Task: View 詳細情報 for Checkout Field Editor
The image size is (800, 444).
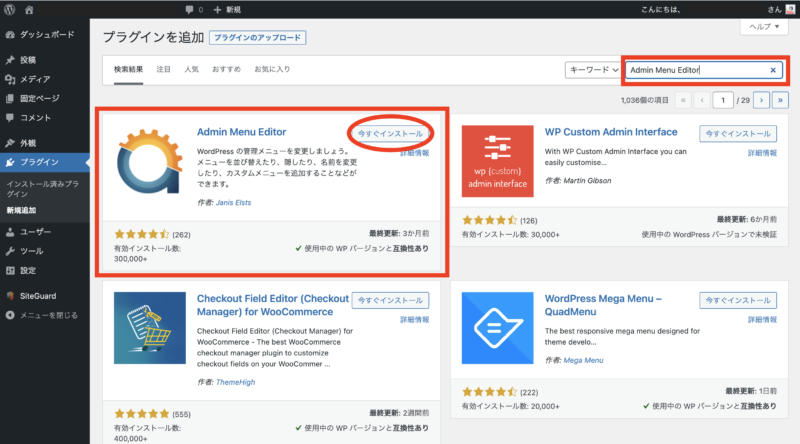Action: 414,320
